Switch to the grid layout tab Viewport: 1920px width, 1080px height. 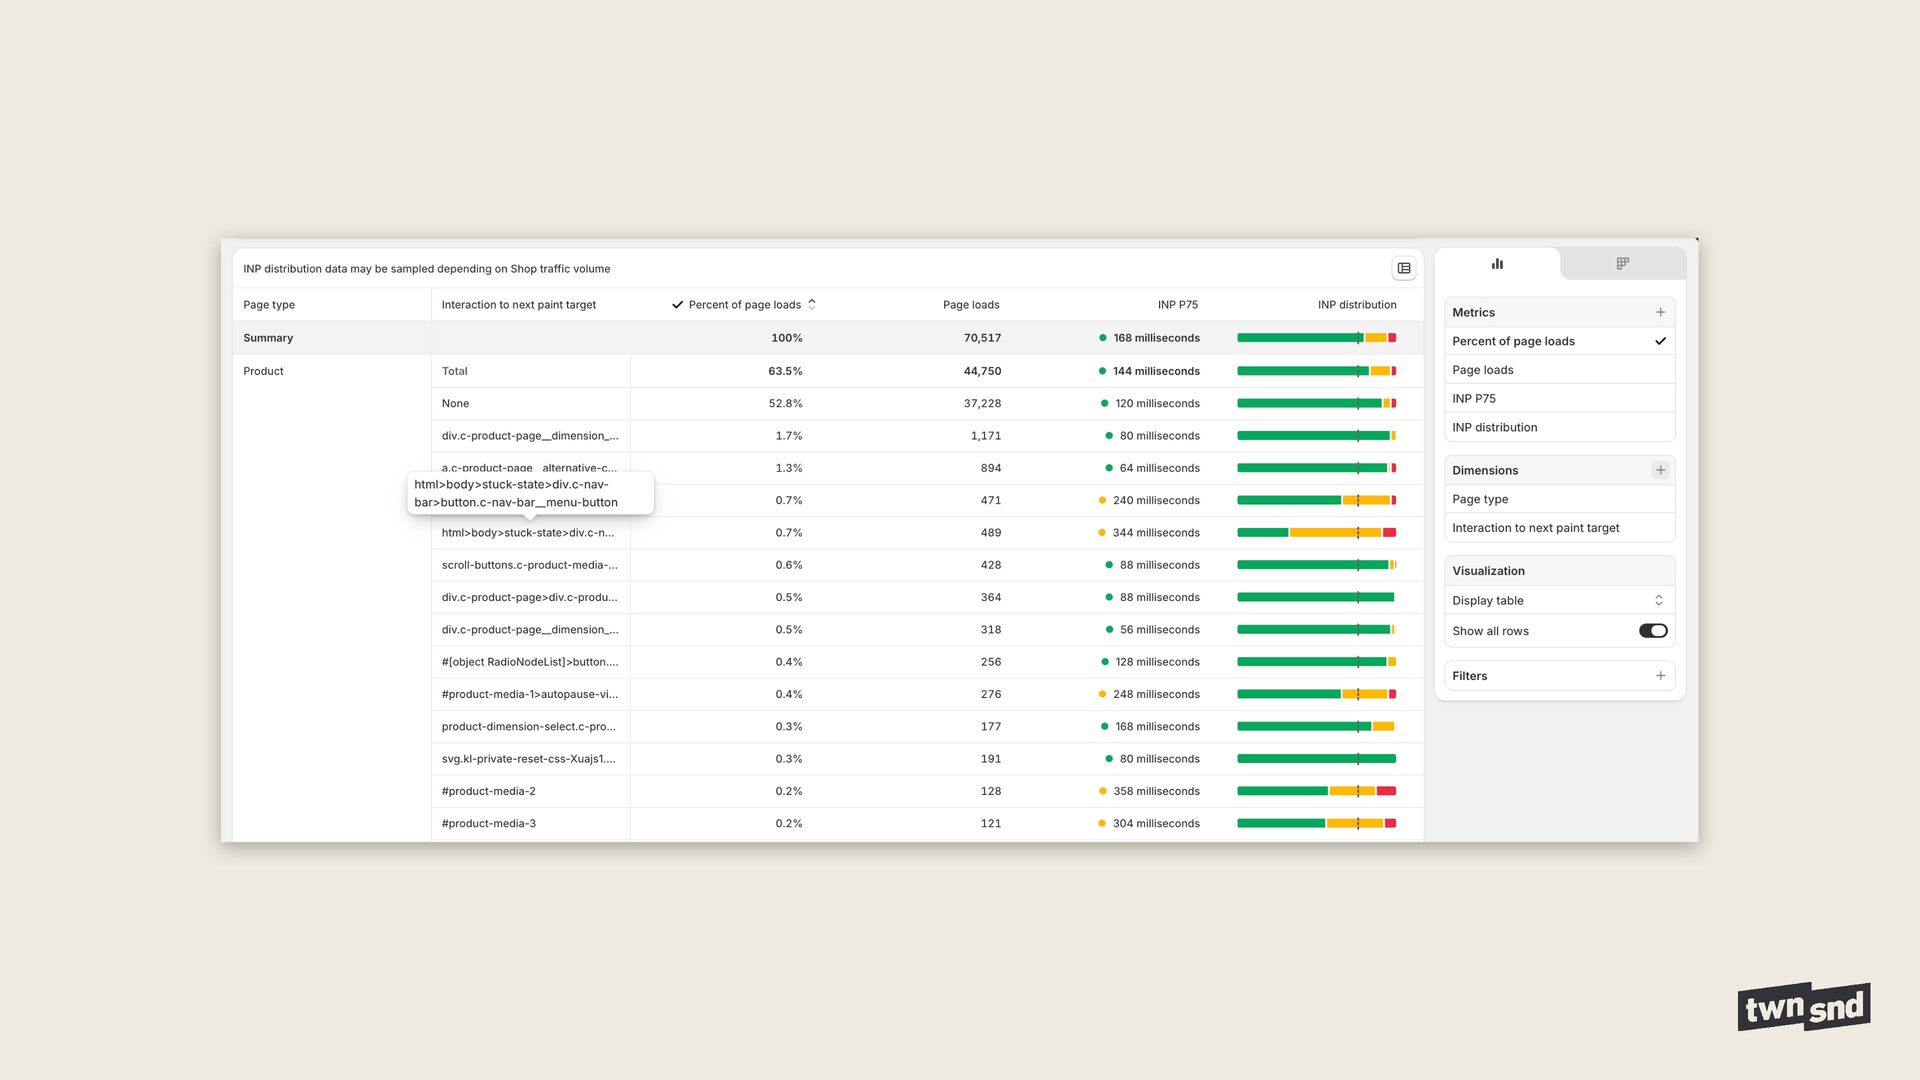1622,264
